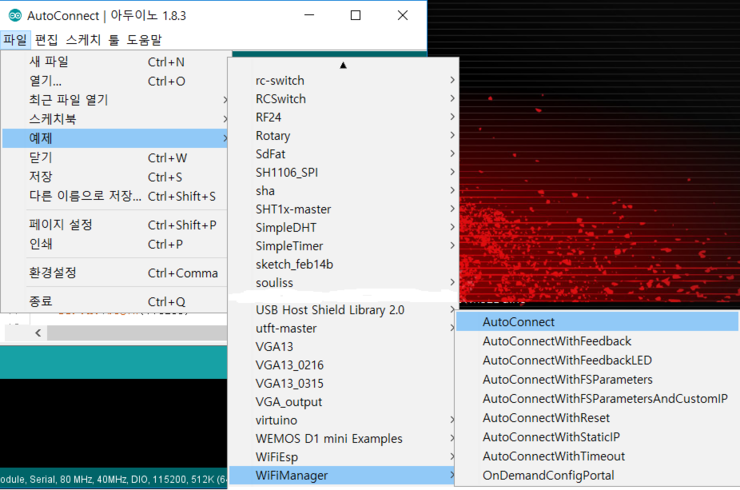Open 환경설정 preferences
Viewport: 740px width, 490px height.
click(115, 273)
